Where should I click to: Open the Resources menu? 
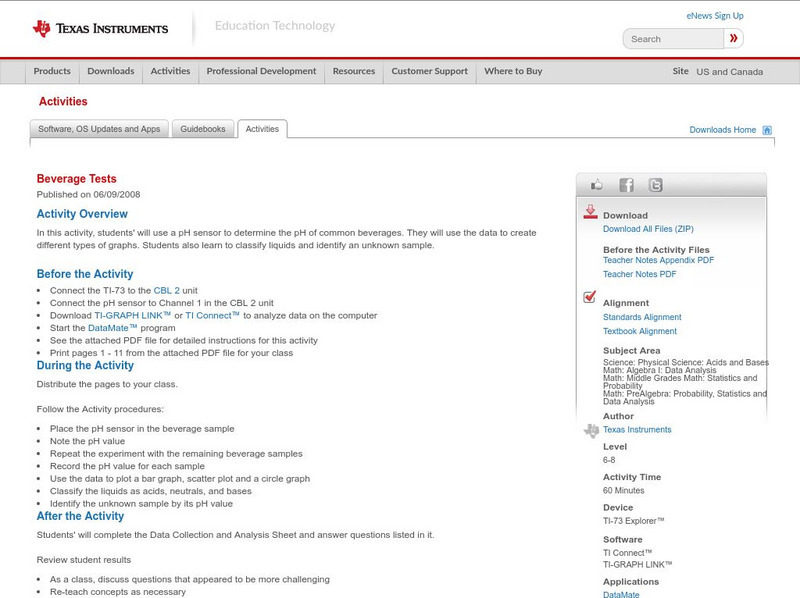[x=354, y=71]
